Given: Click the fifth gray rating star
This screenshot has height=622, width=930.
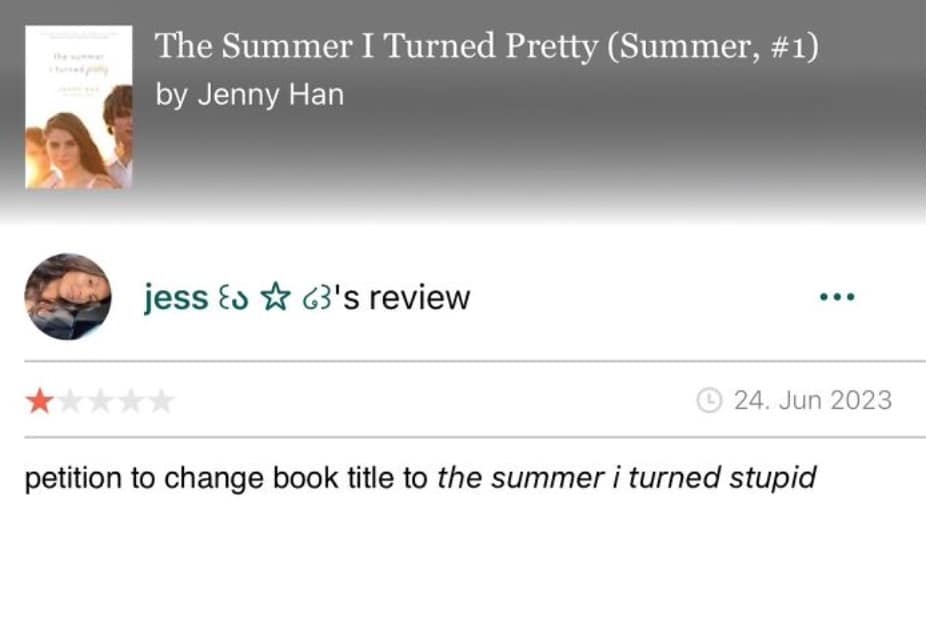Looking at the screenshot, I should [161, 402].
